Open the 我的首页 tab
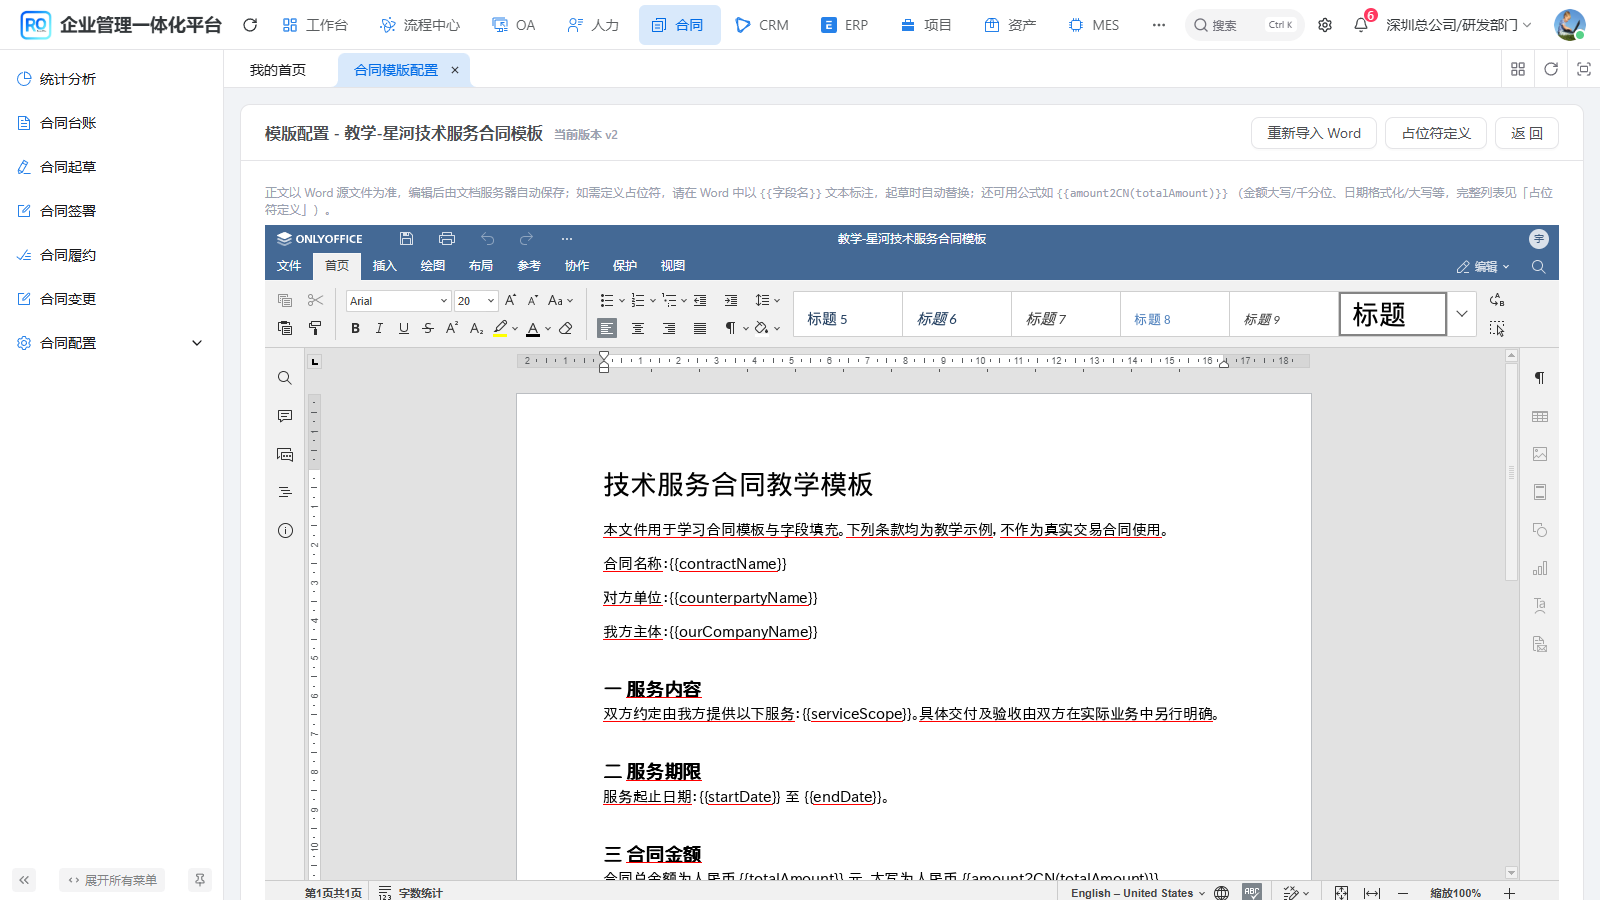 278,70
